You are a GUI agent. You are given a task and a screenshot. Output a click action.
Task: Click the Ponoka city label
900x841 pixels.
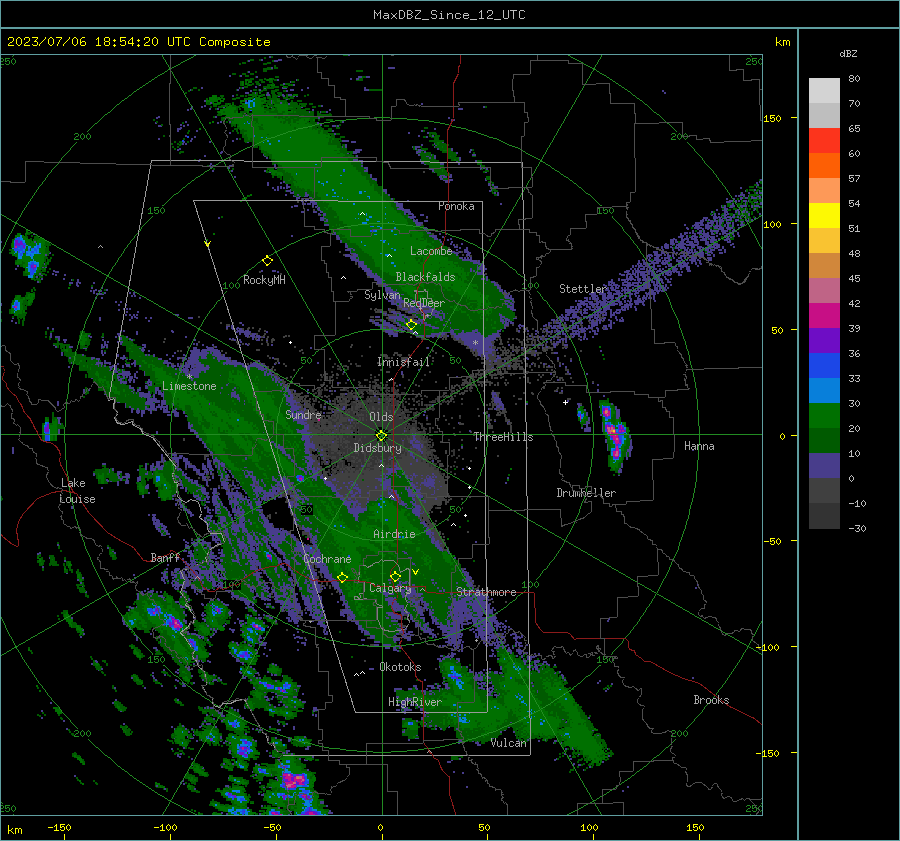[456, 206]
